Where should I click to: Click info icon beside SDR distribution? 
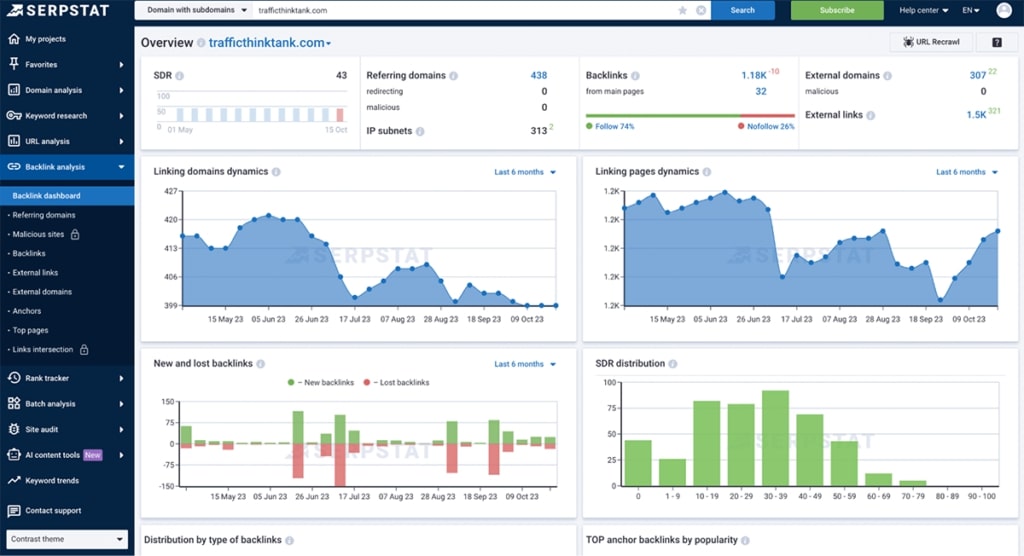tap(673, 364)
